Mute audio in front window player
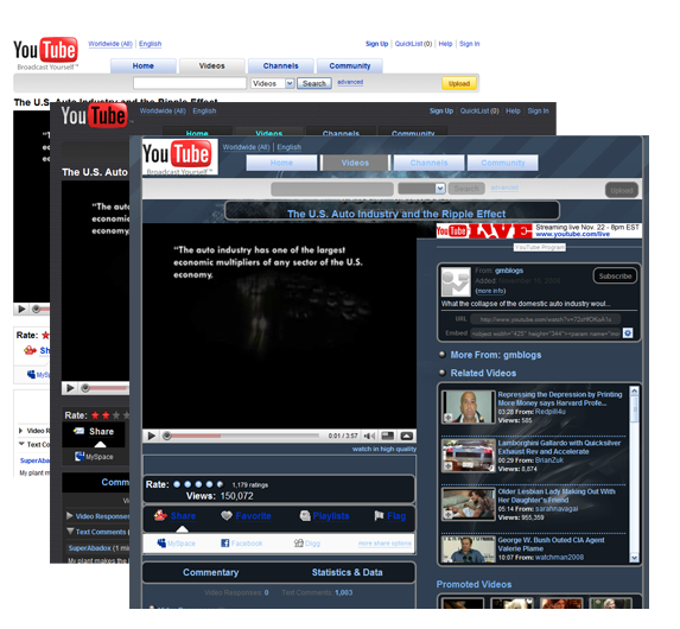The height and width of the screenshot is (629, 680). (369, 436)
